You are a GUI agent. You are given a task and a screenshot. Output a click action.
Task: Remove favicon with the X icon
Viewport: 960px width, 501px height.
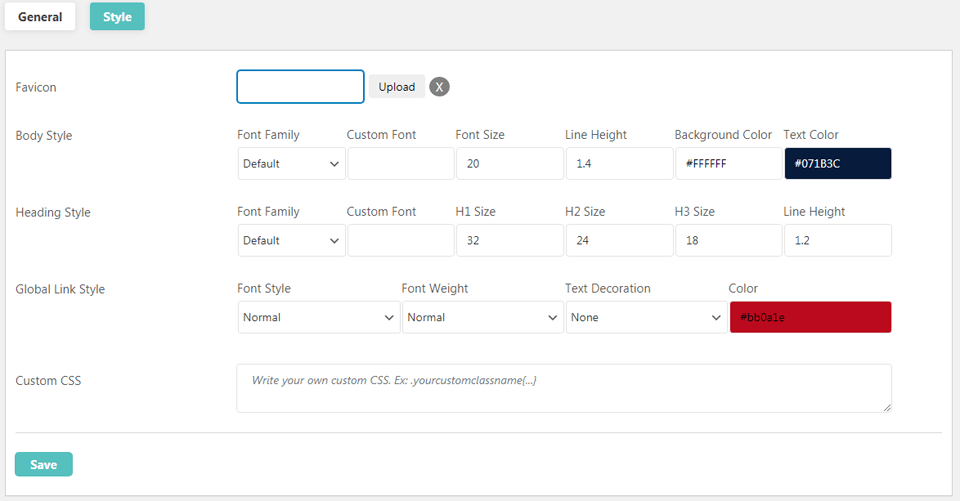[439, 87]
